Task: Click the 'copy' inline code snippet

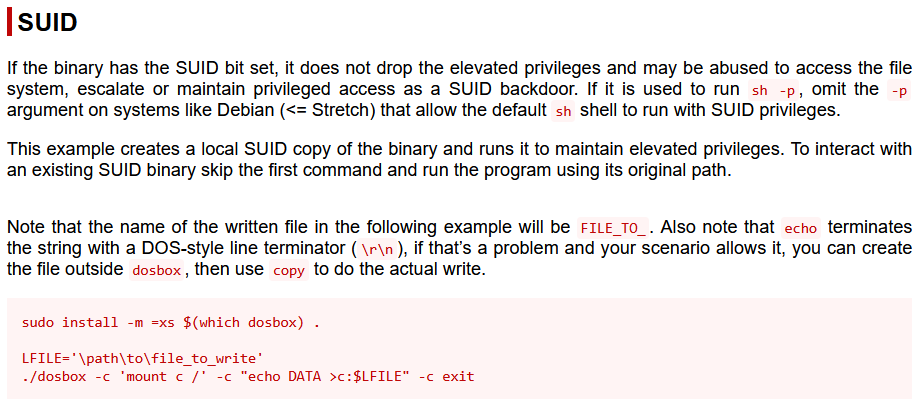Action: click(x=289, y=271)
